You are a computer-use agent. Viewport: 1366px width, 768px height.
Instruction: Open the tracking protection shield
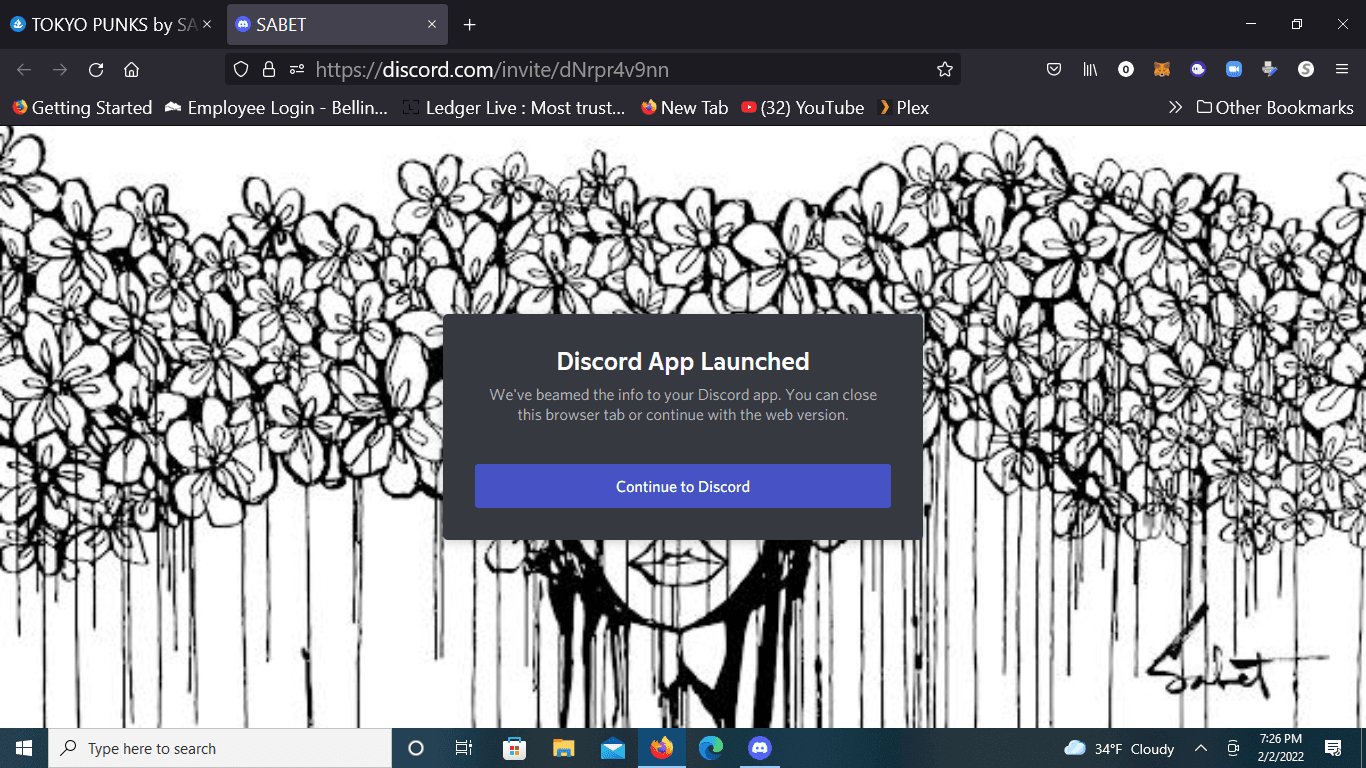point(240,69)
